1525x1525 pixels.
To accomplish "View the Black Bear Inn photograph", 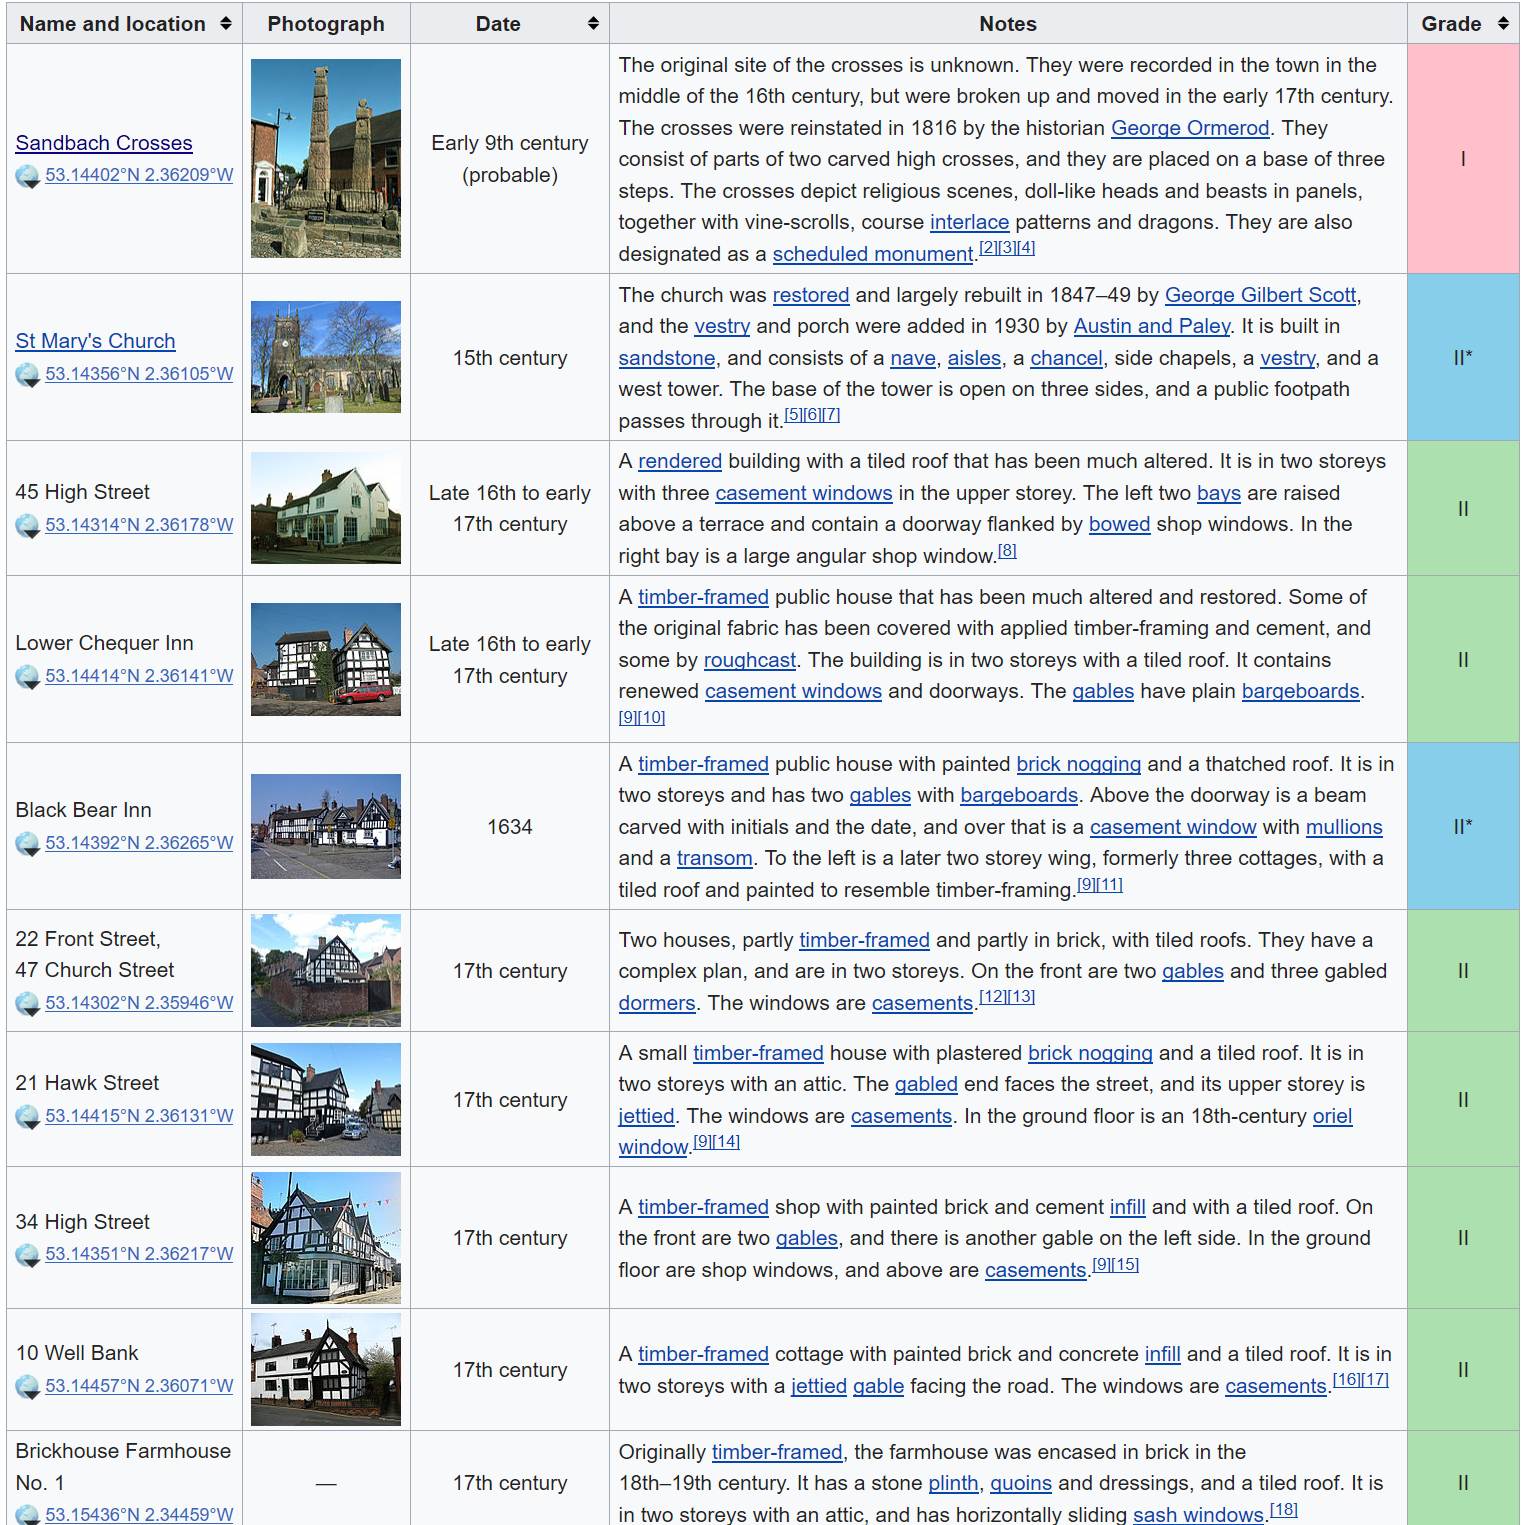I will click(x=325, y=826).
